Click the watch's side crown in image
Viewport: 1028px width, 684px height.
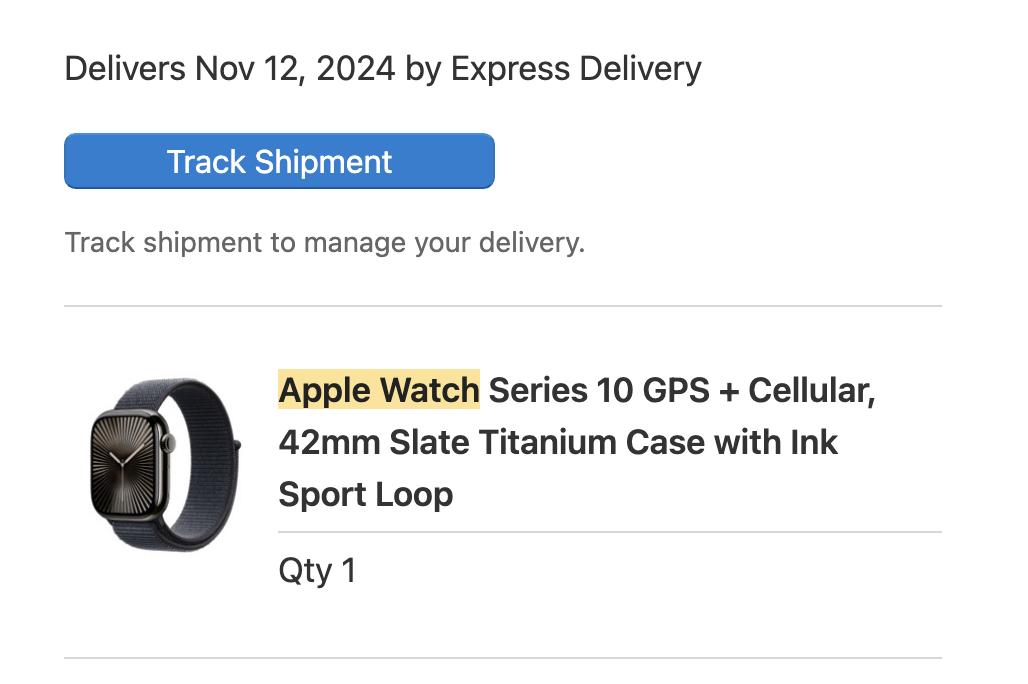pos(171,440)
